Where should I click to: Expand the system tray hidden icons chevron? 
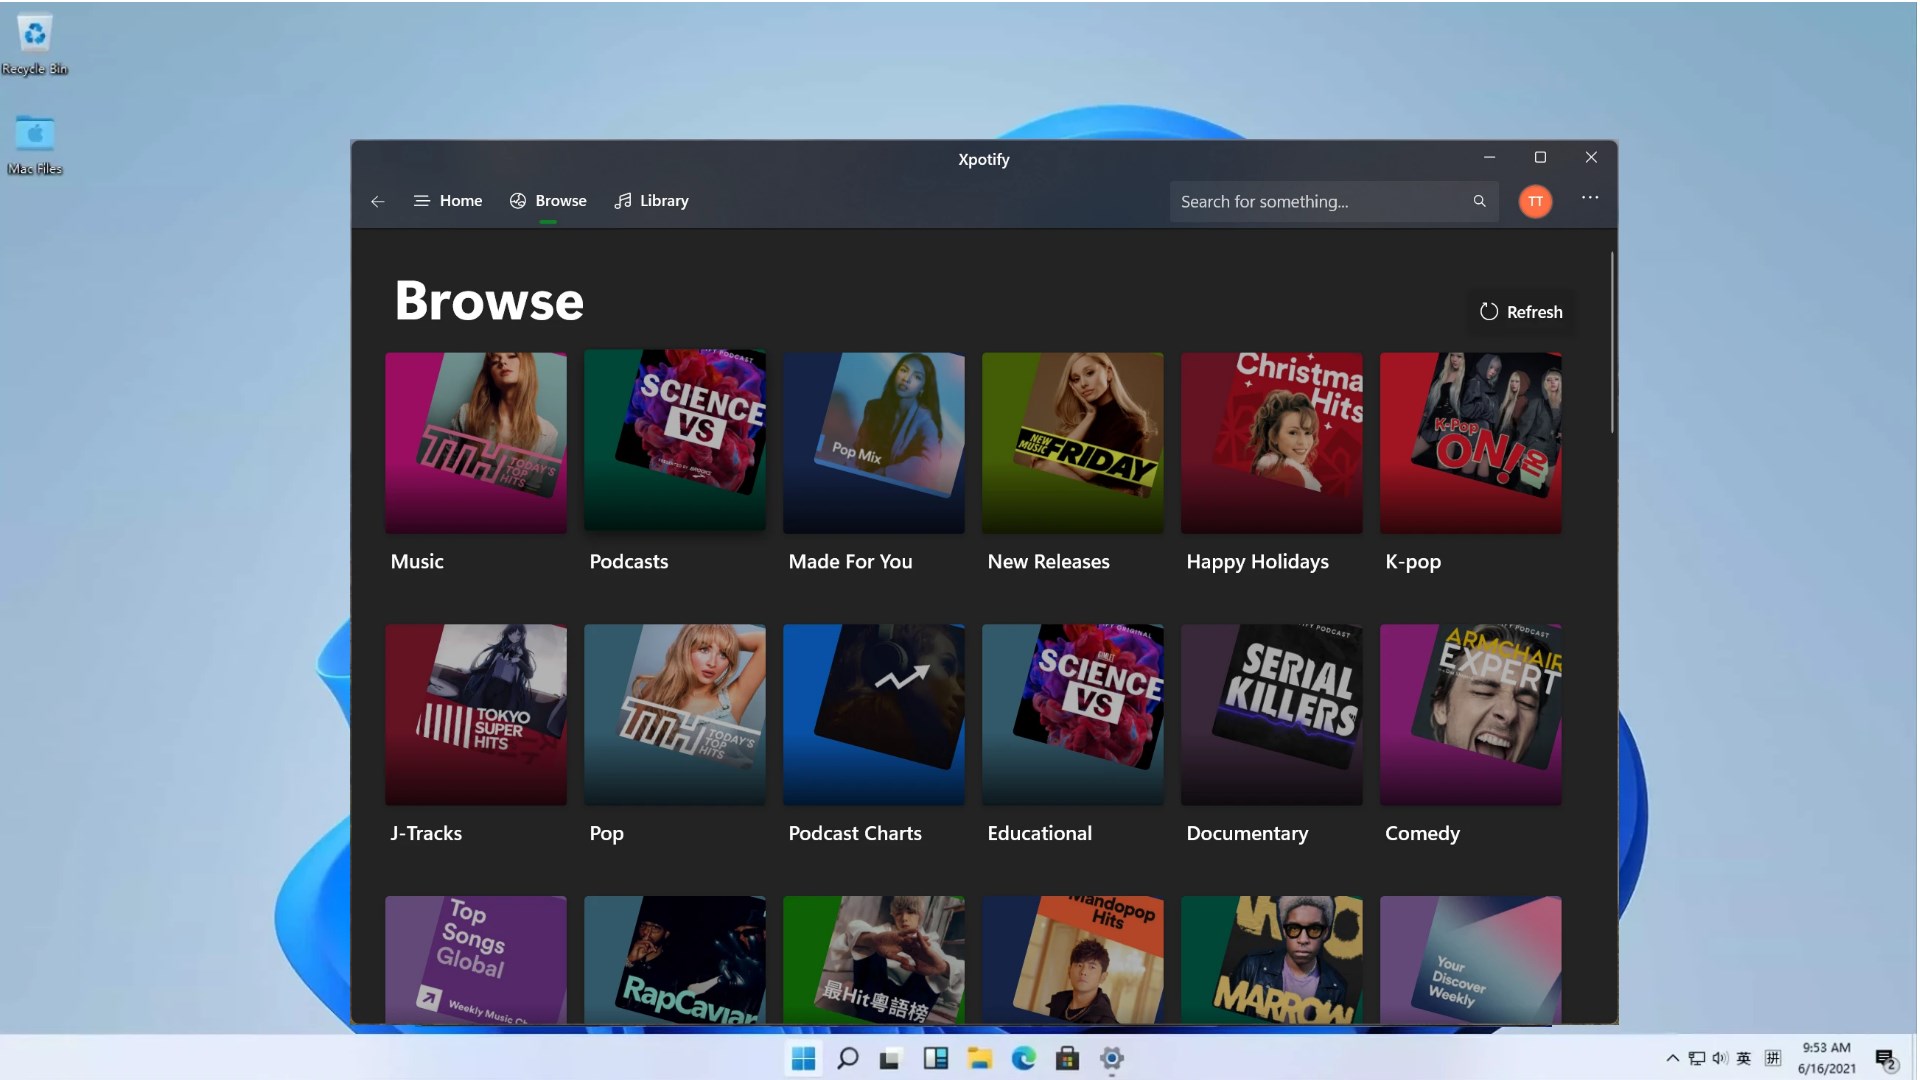click(1672, 1058)
